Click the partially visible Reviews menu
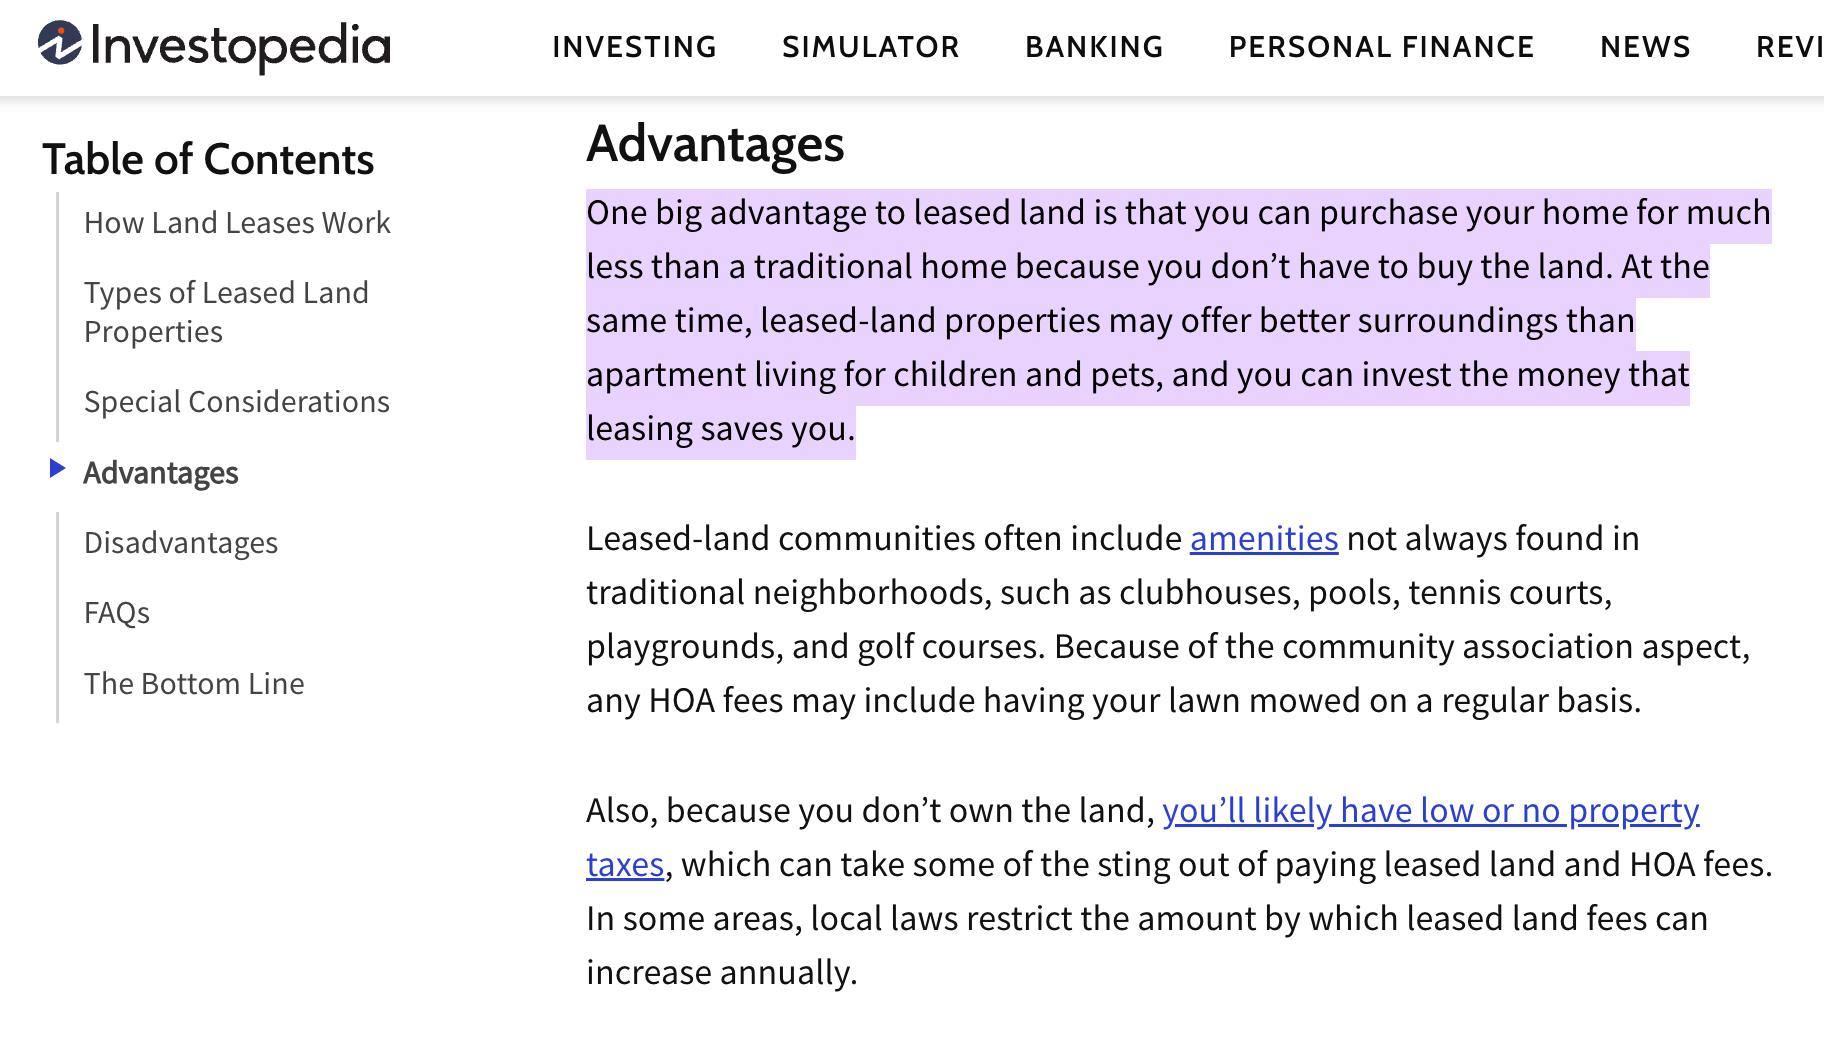1824x1042 pixels. click(x=1790, y=47)
